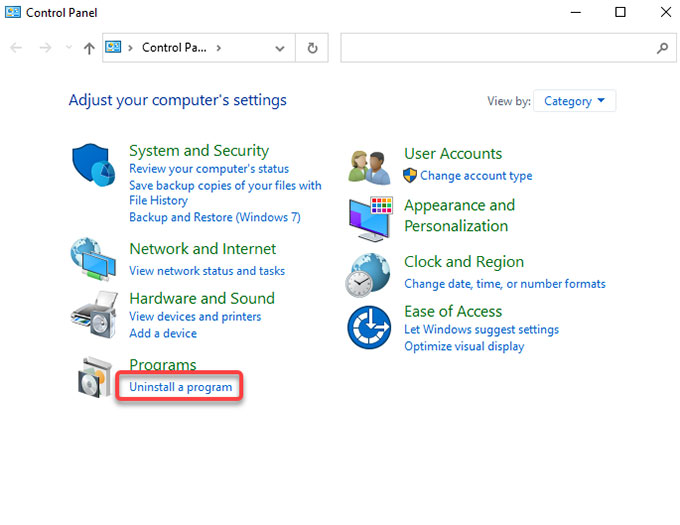Close the Control Panel window
Screen dimensions: 680x525
(666, 12)
